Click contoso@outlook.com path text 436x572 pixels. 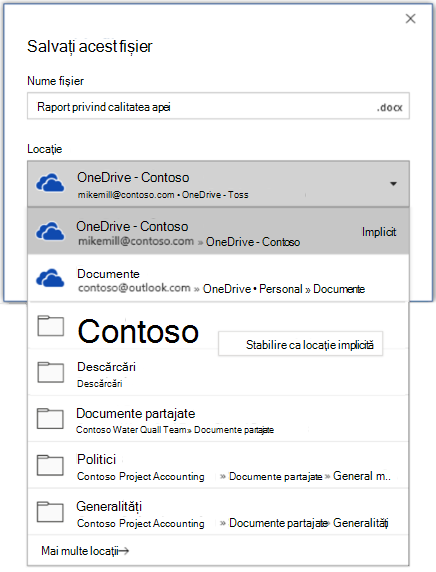pyautogui.click(x=134, y=288)
